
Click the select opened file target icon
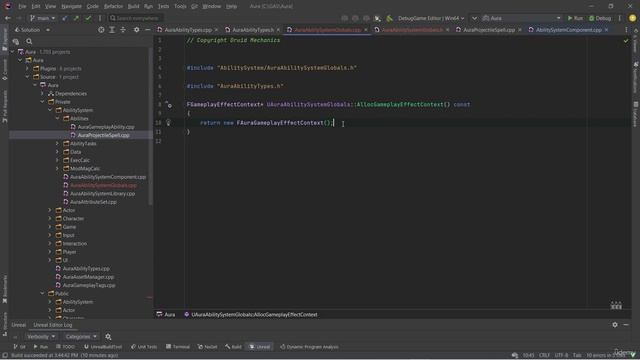(x=101, y=30)
